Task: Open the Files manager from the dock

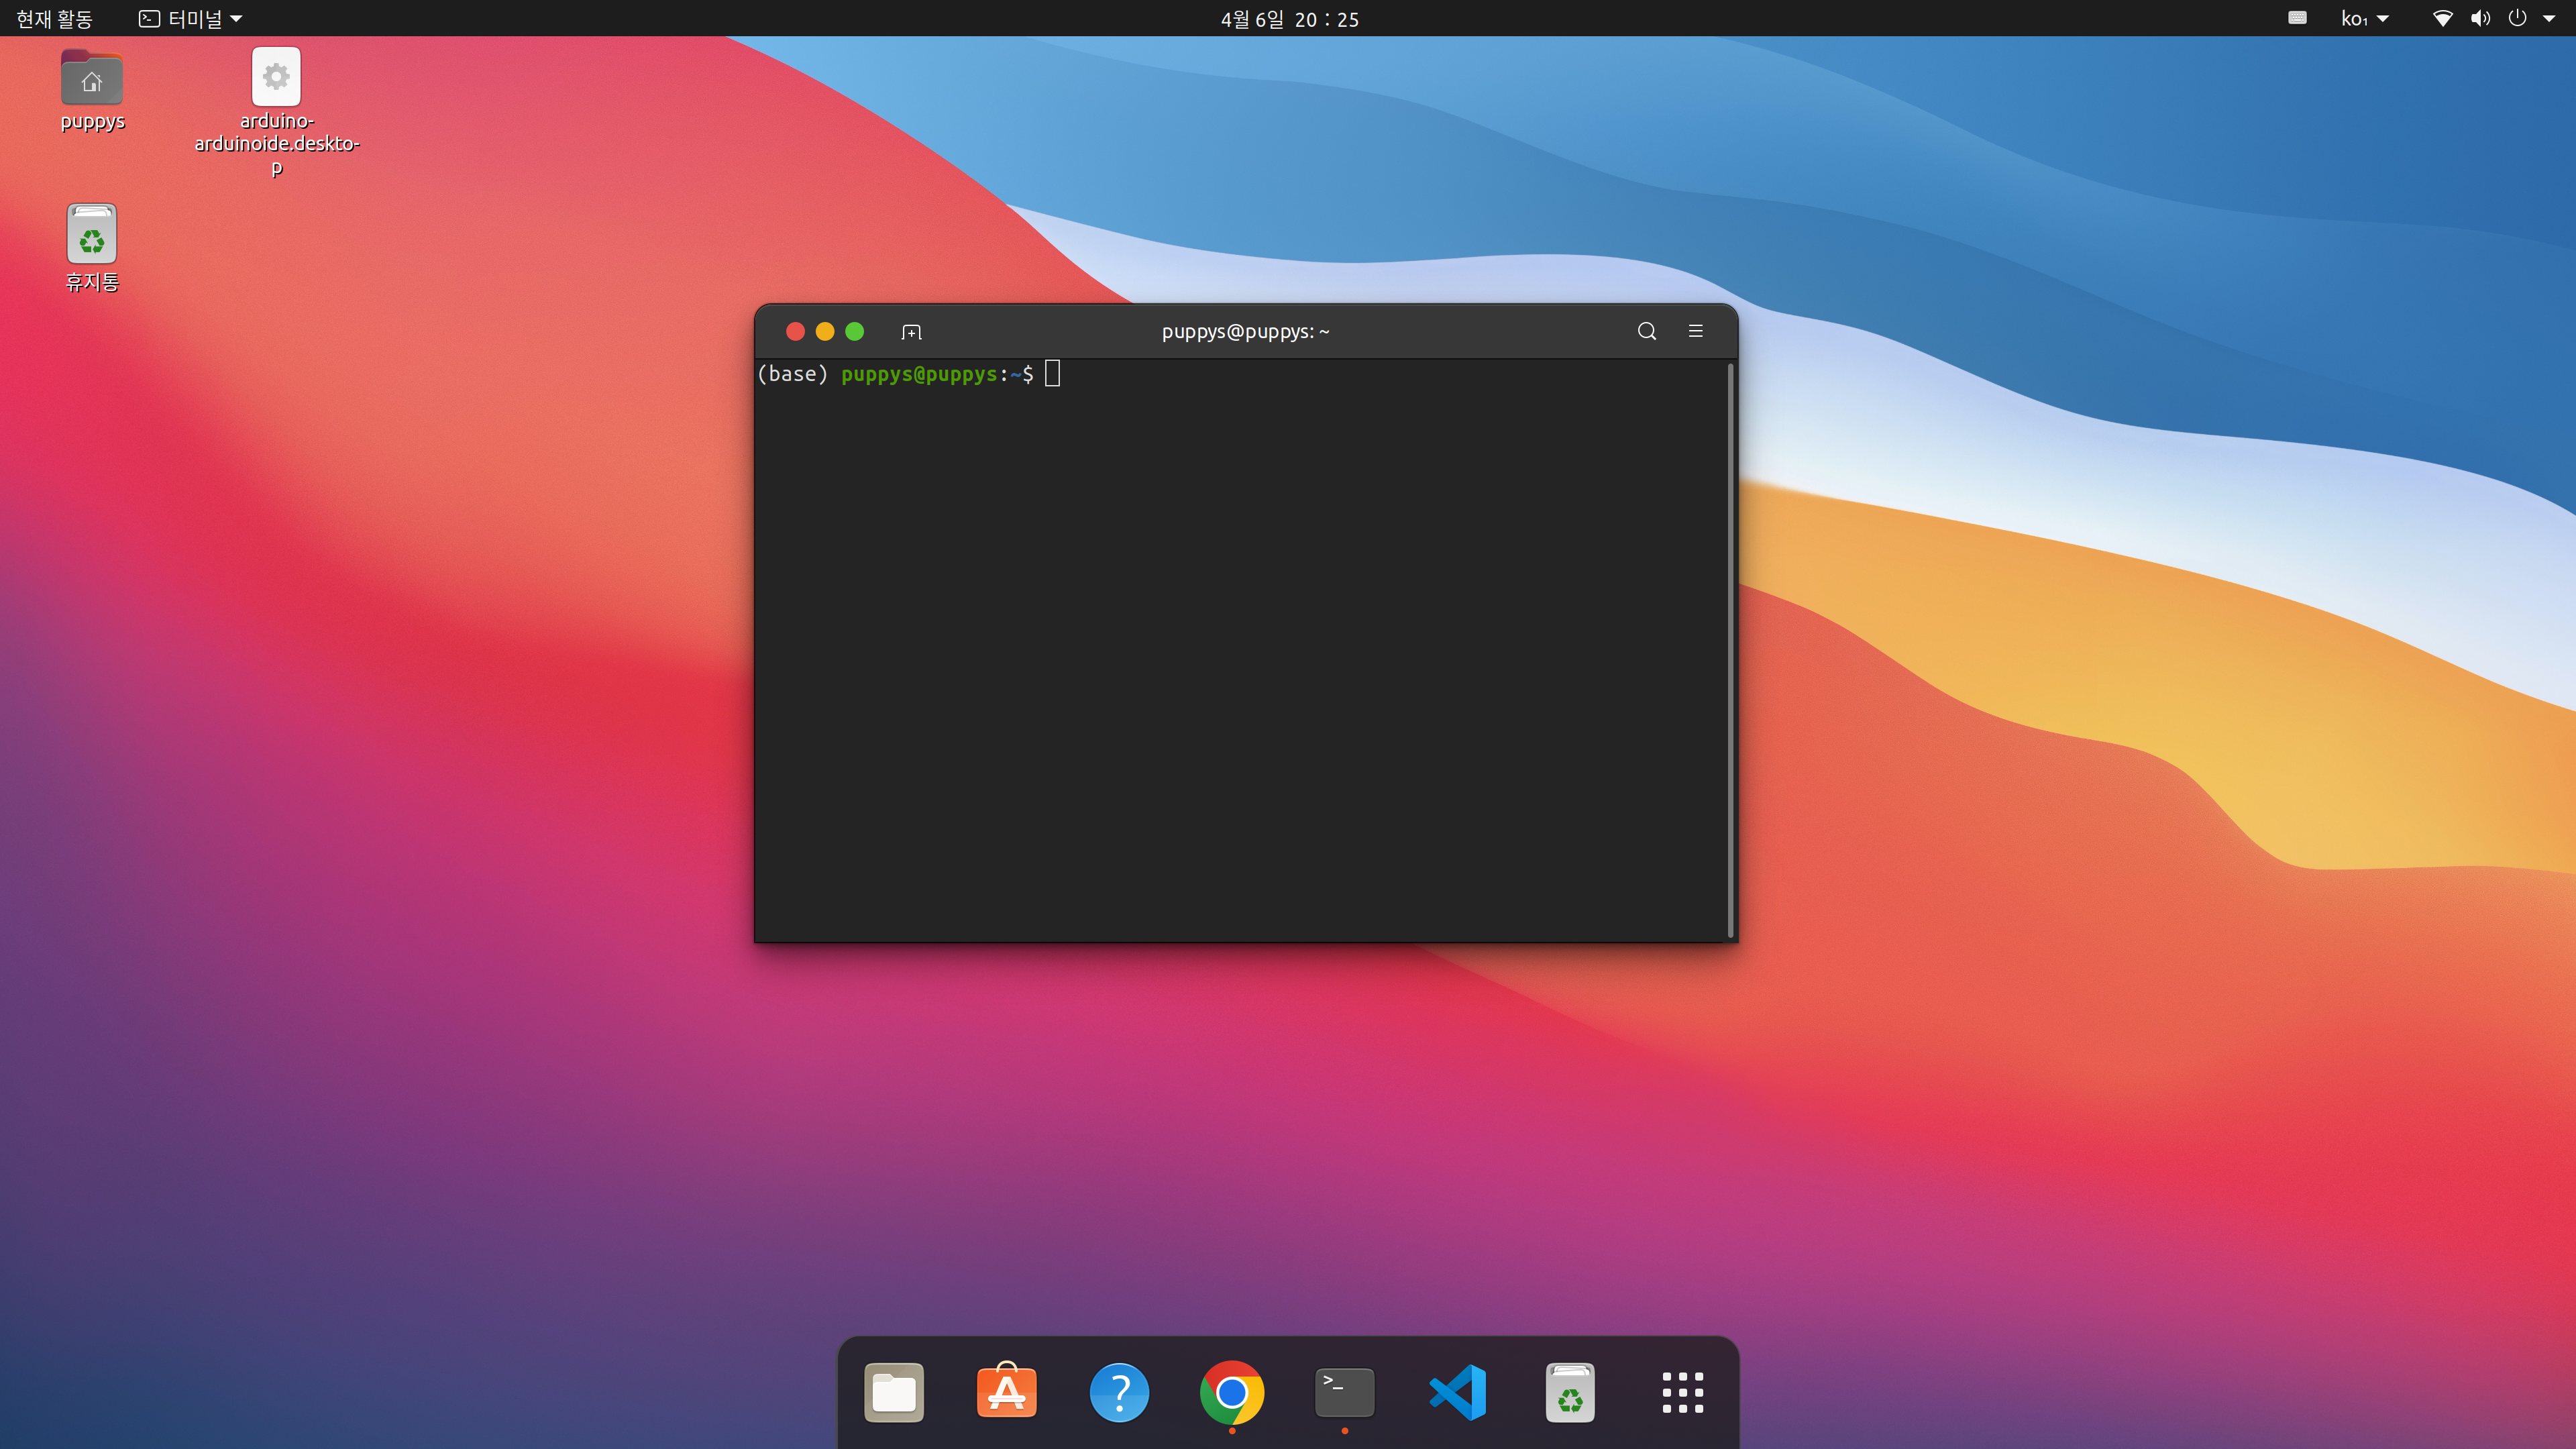Action: (893, 1391)
